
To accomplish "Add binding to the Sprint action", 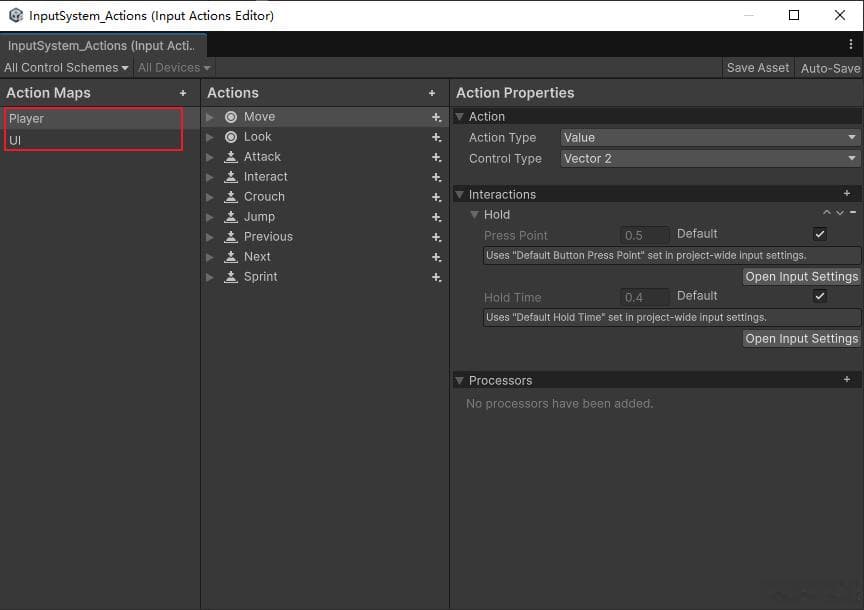I will 436,278.
